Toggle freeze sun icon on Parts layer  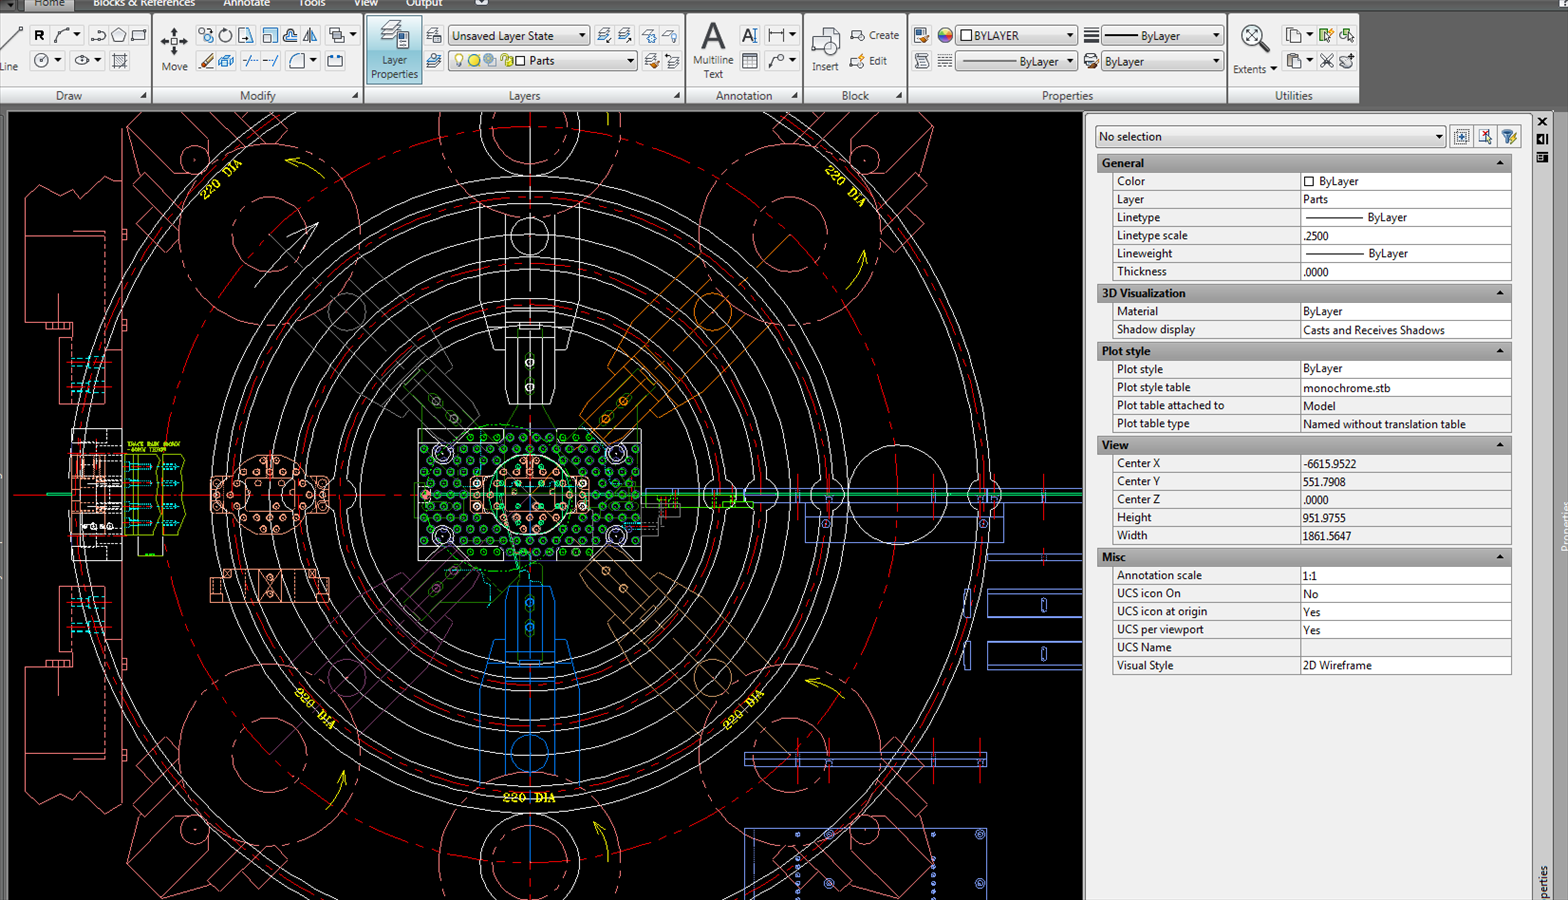[x=474, y=61]
